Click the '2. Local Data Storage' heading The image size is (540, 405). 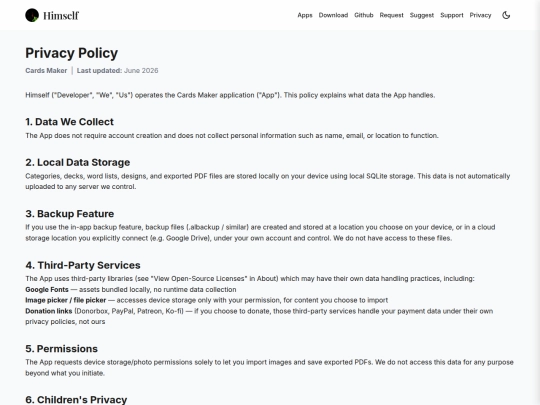[77, 162]
